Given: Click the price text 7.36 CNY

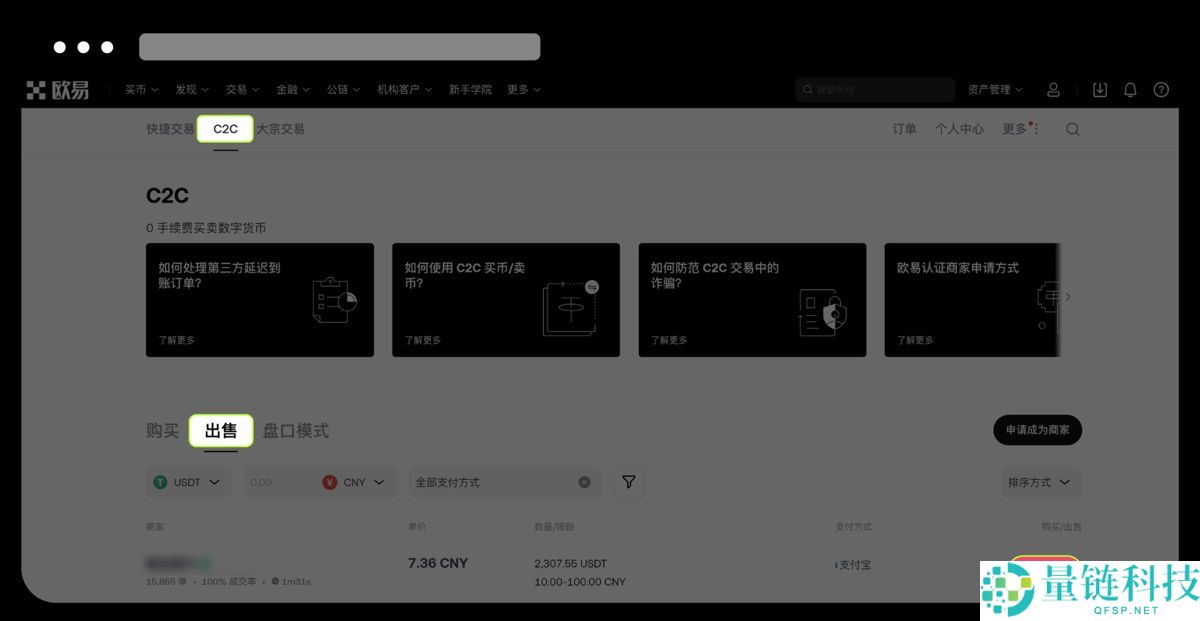Looking at the screenshot, I should pyautogui.click(x=438, y=563).
